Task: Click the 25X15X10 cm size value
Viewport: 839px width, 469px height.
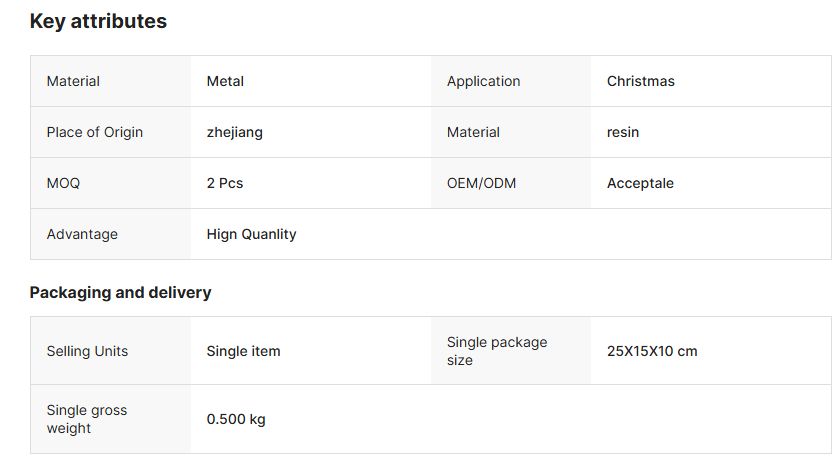Action: pyautogui.click(x=652, y=351)
